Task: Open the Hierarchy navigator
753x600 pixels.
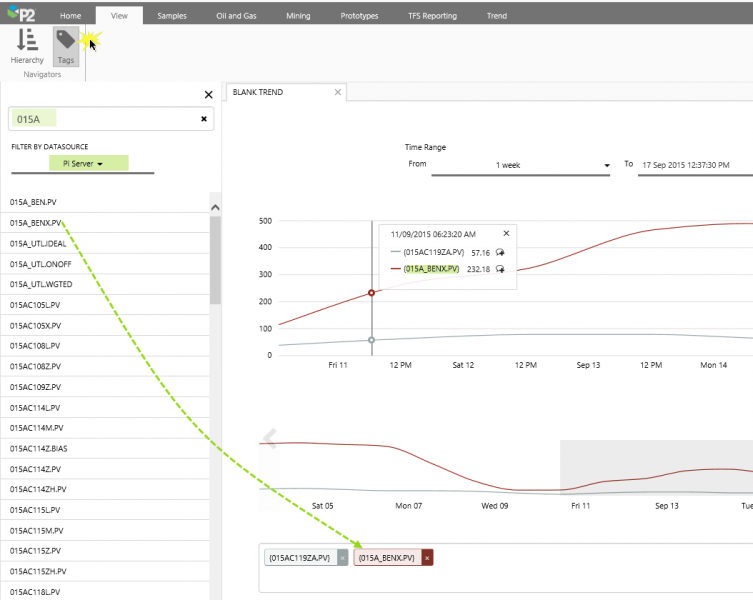Action: pyautogui.click(x=27, y=45)
